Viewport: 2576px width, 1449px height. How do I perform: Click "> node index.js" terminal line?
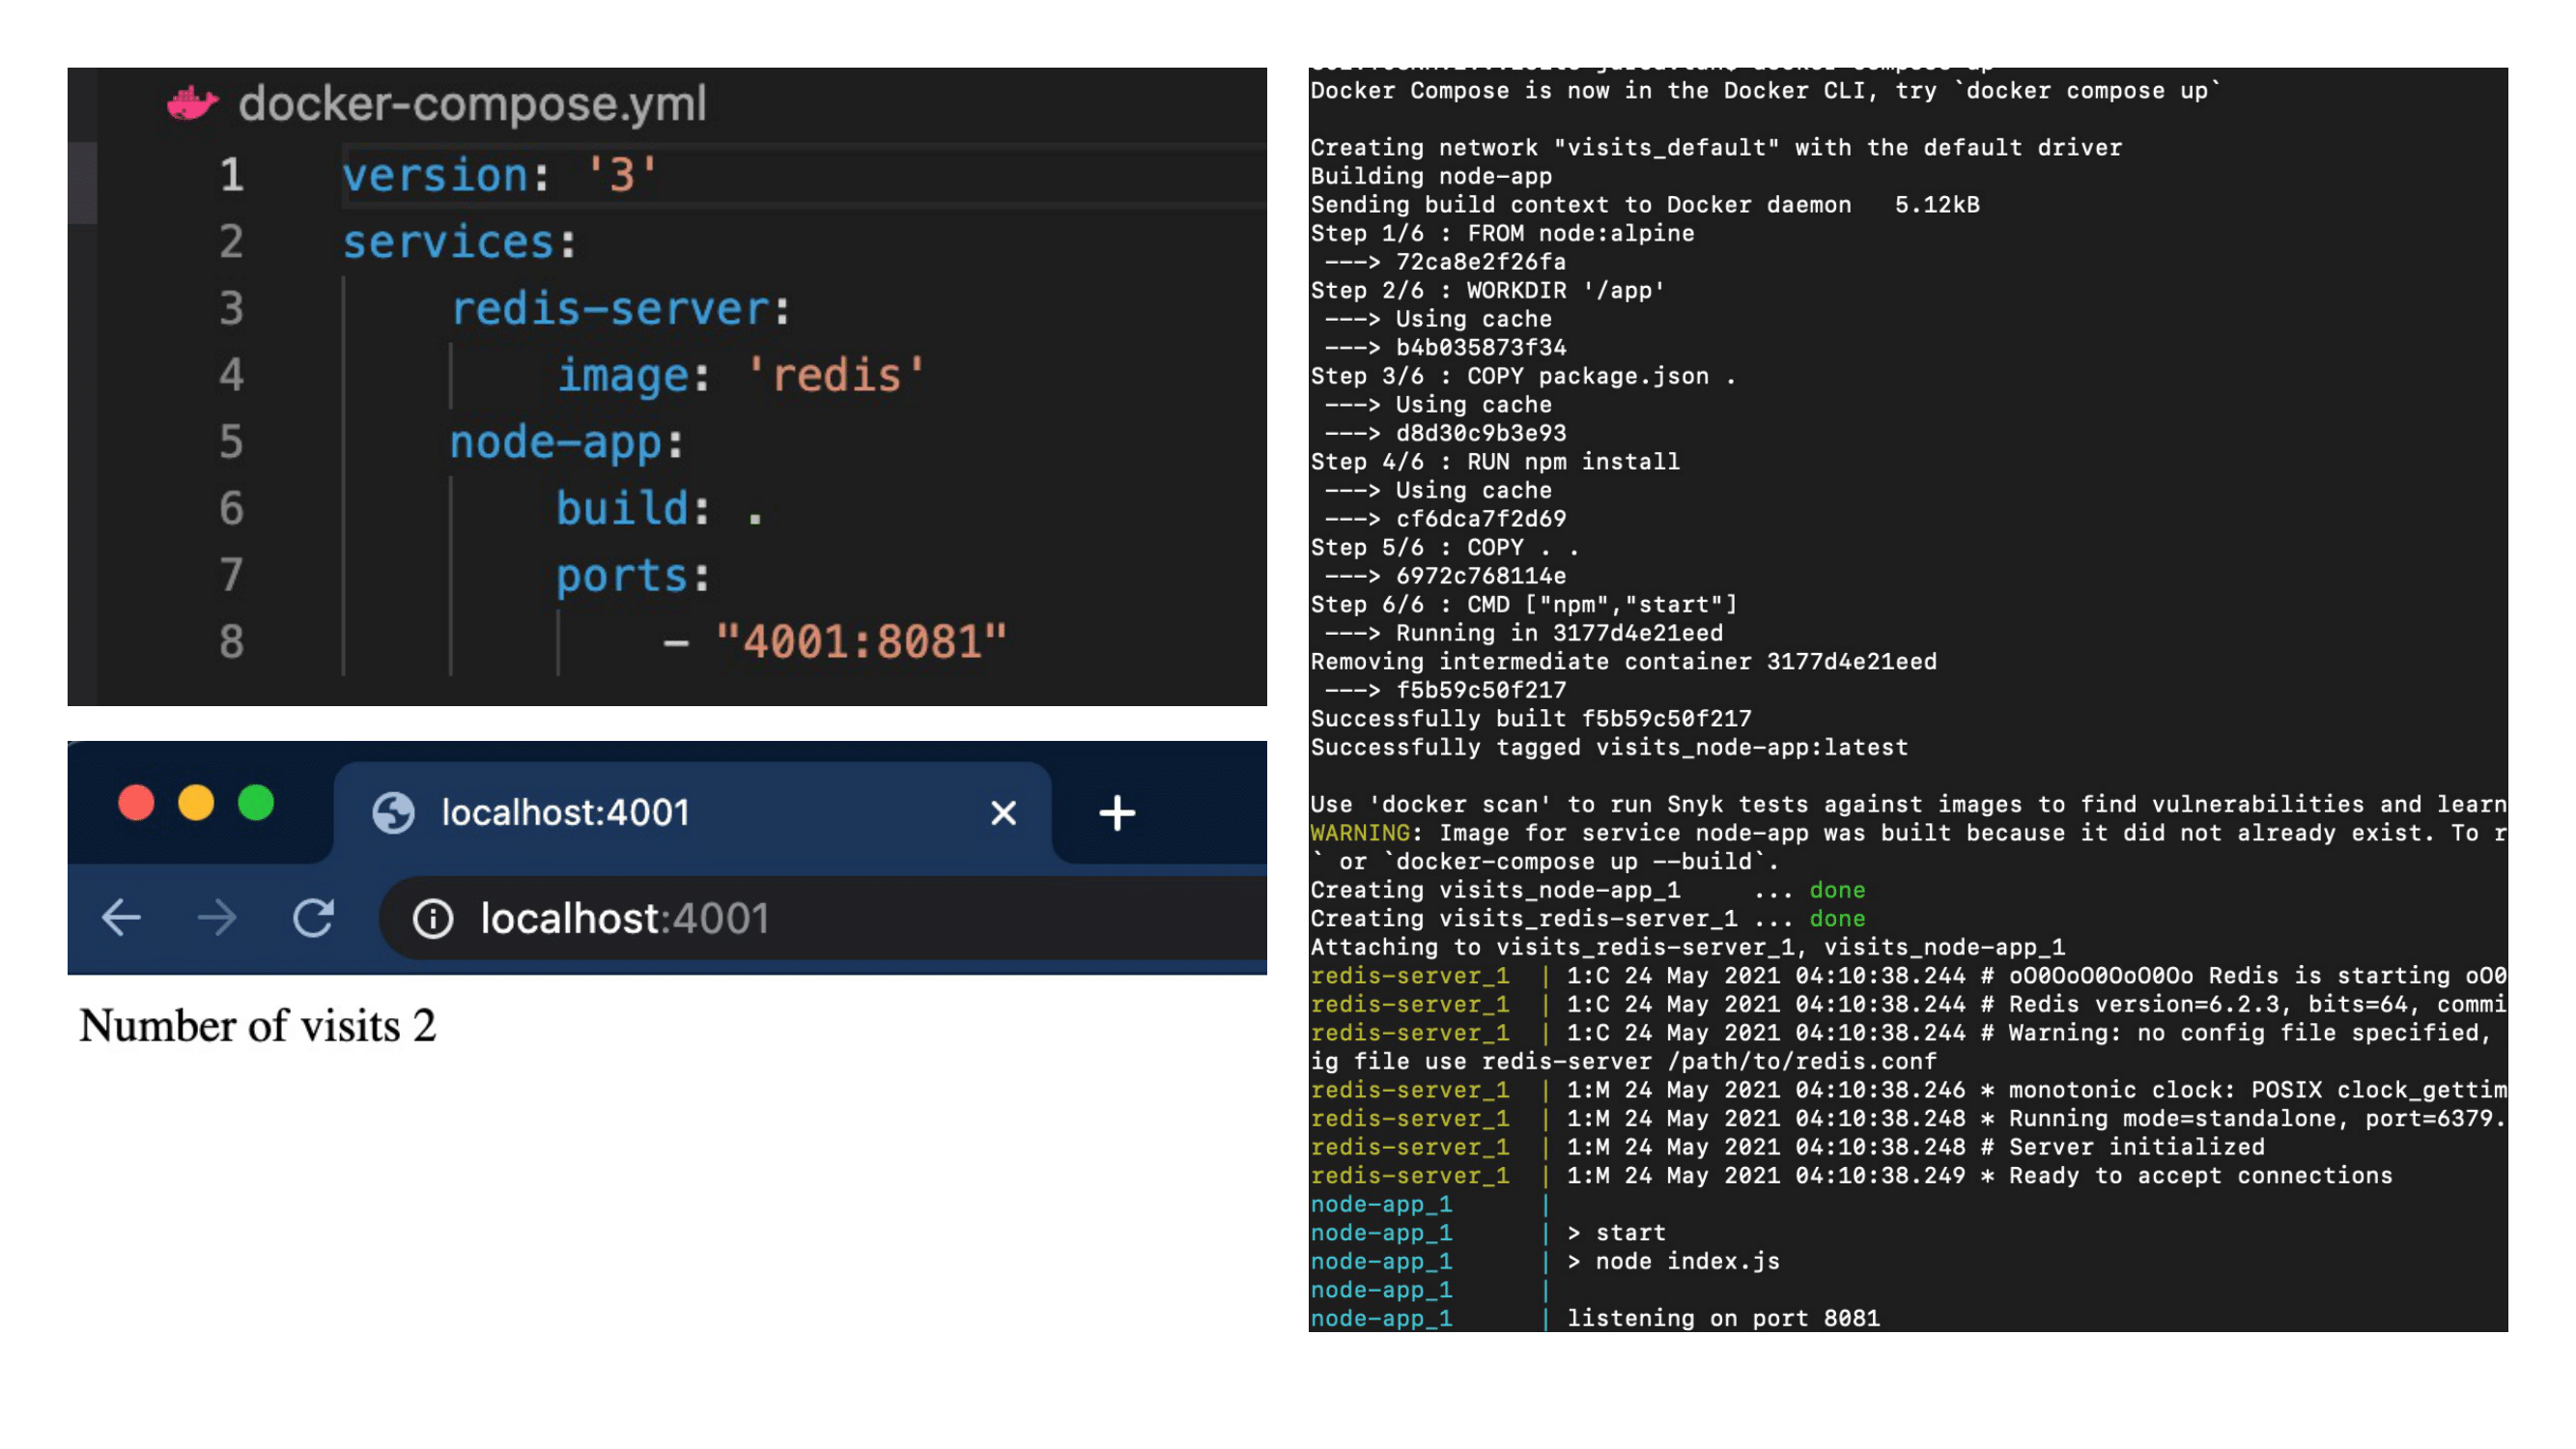click(1673, 1261)
